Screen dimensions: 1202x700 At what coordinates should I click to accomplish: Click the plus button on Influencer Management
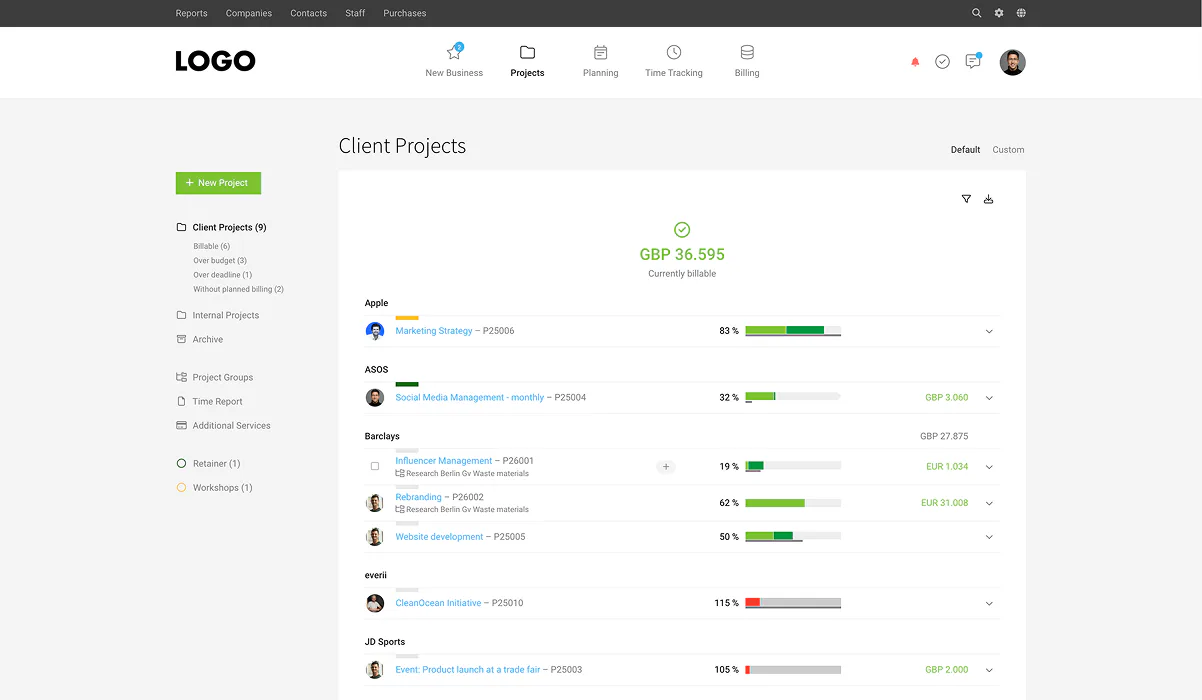point(666,467)
